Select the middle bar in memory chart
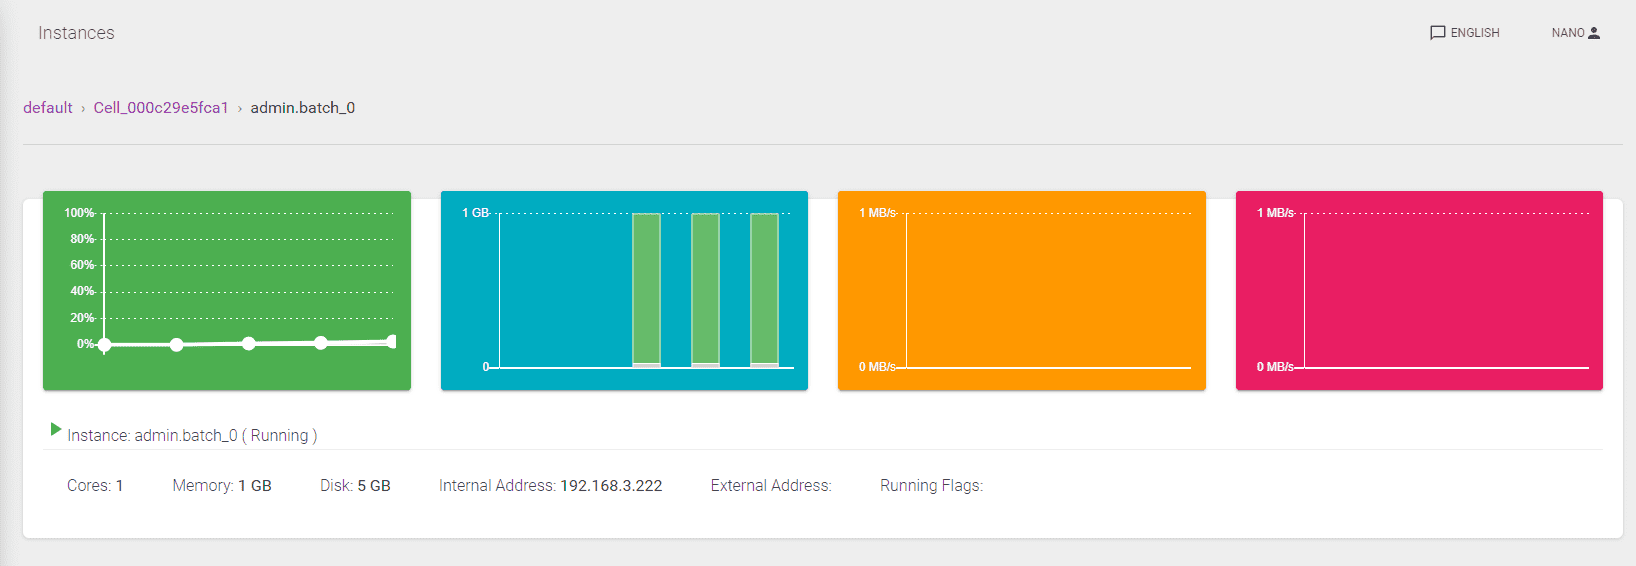The height and width of the screenshot is (566, 1636). tap(705, 290)
